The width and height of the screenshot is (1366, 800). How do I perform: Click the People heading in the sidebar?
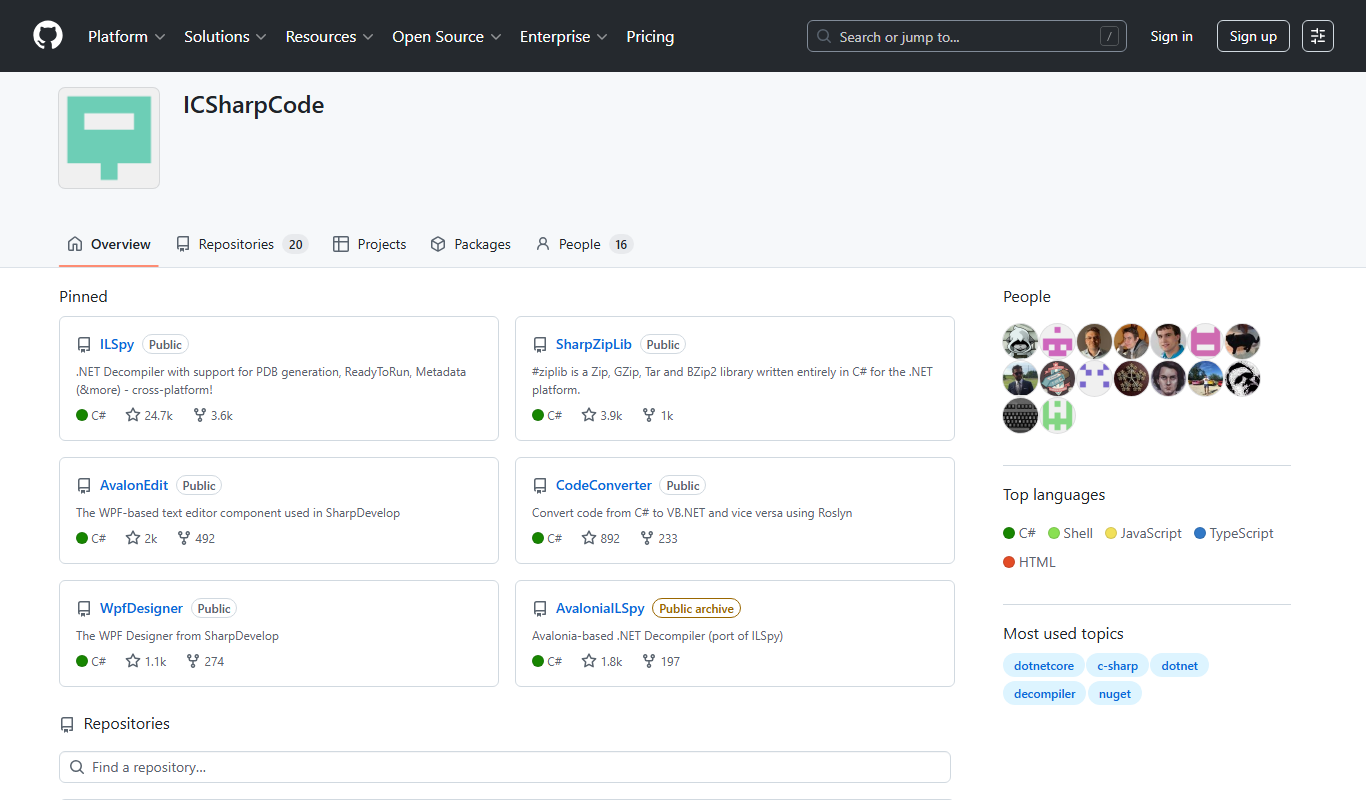(x=1027, y=296)
